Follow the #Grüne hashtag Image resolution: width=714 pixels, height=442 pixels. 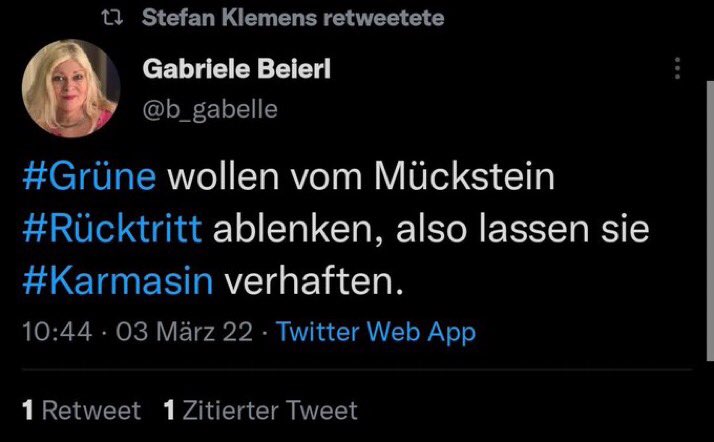89,178
